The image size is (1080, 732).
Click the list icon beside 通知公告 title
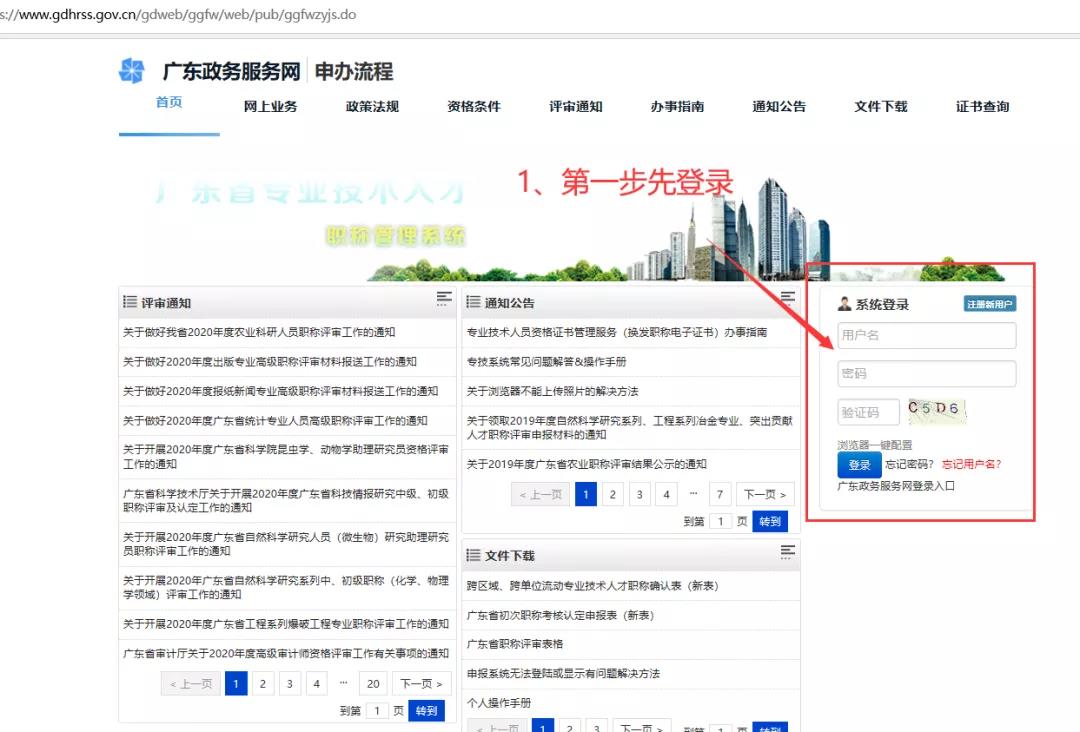tap(474, 302)
